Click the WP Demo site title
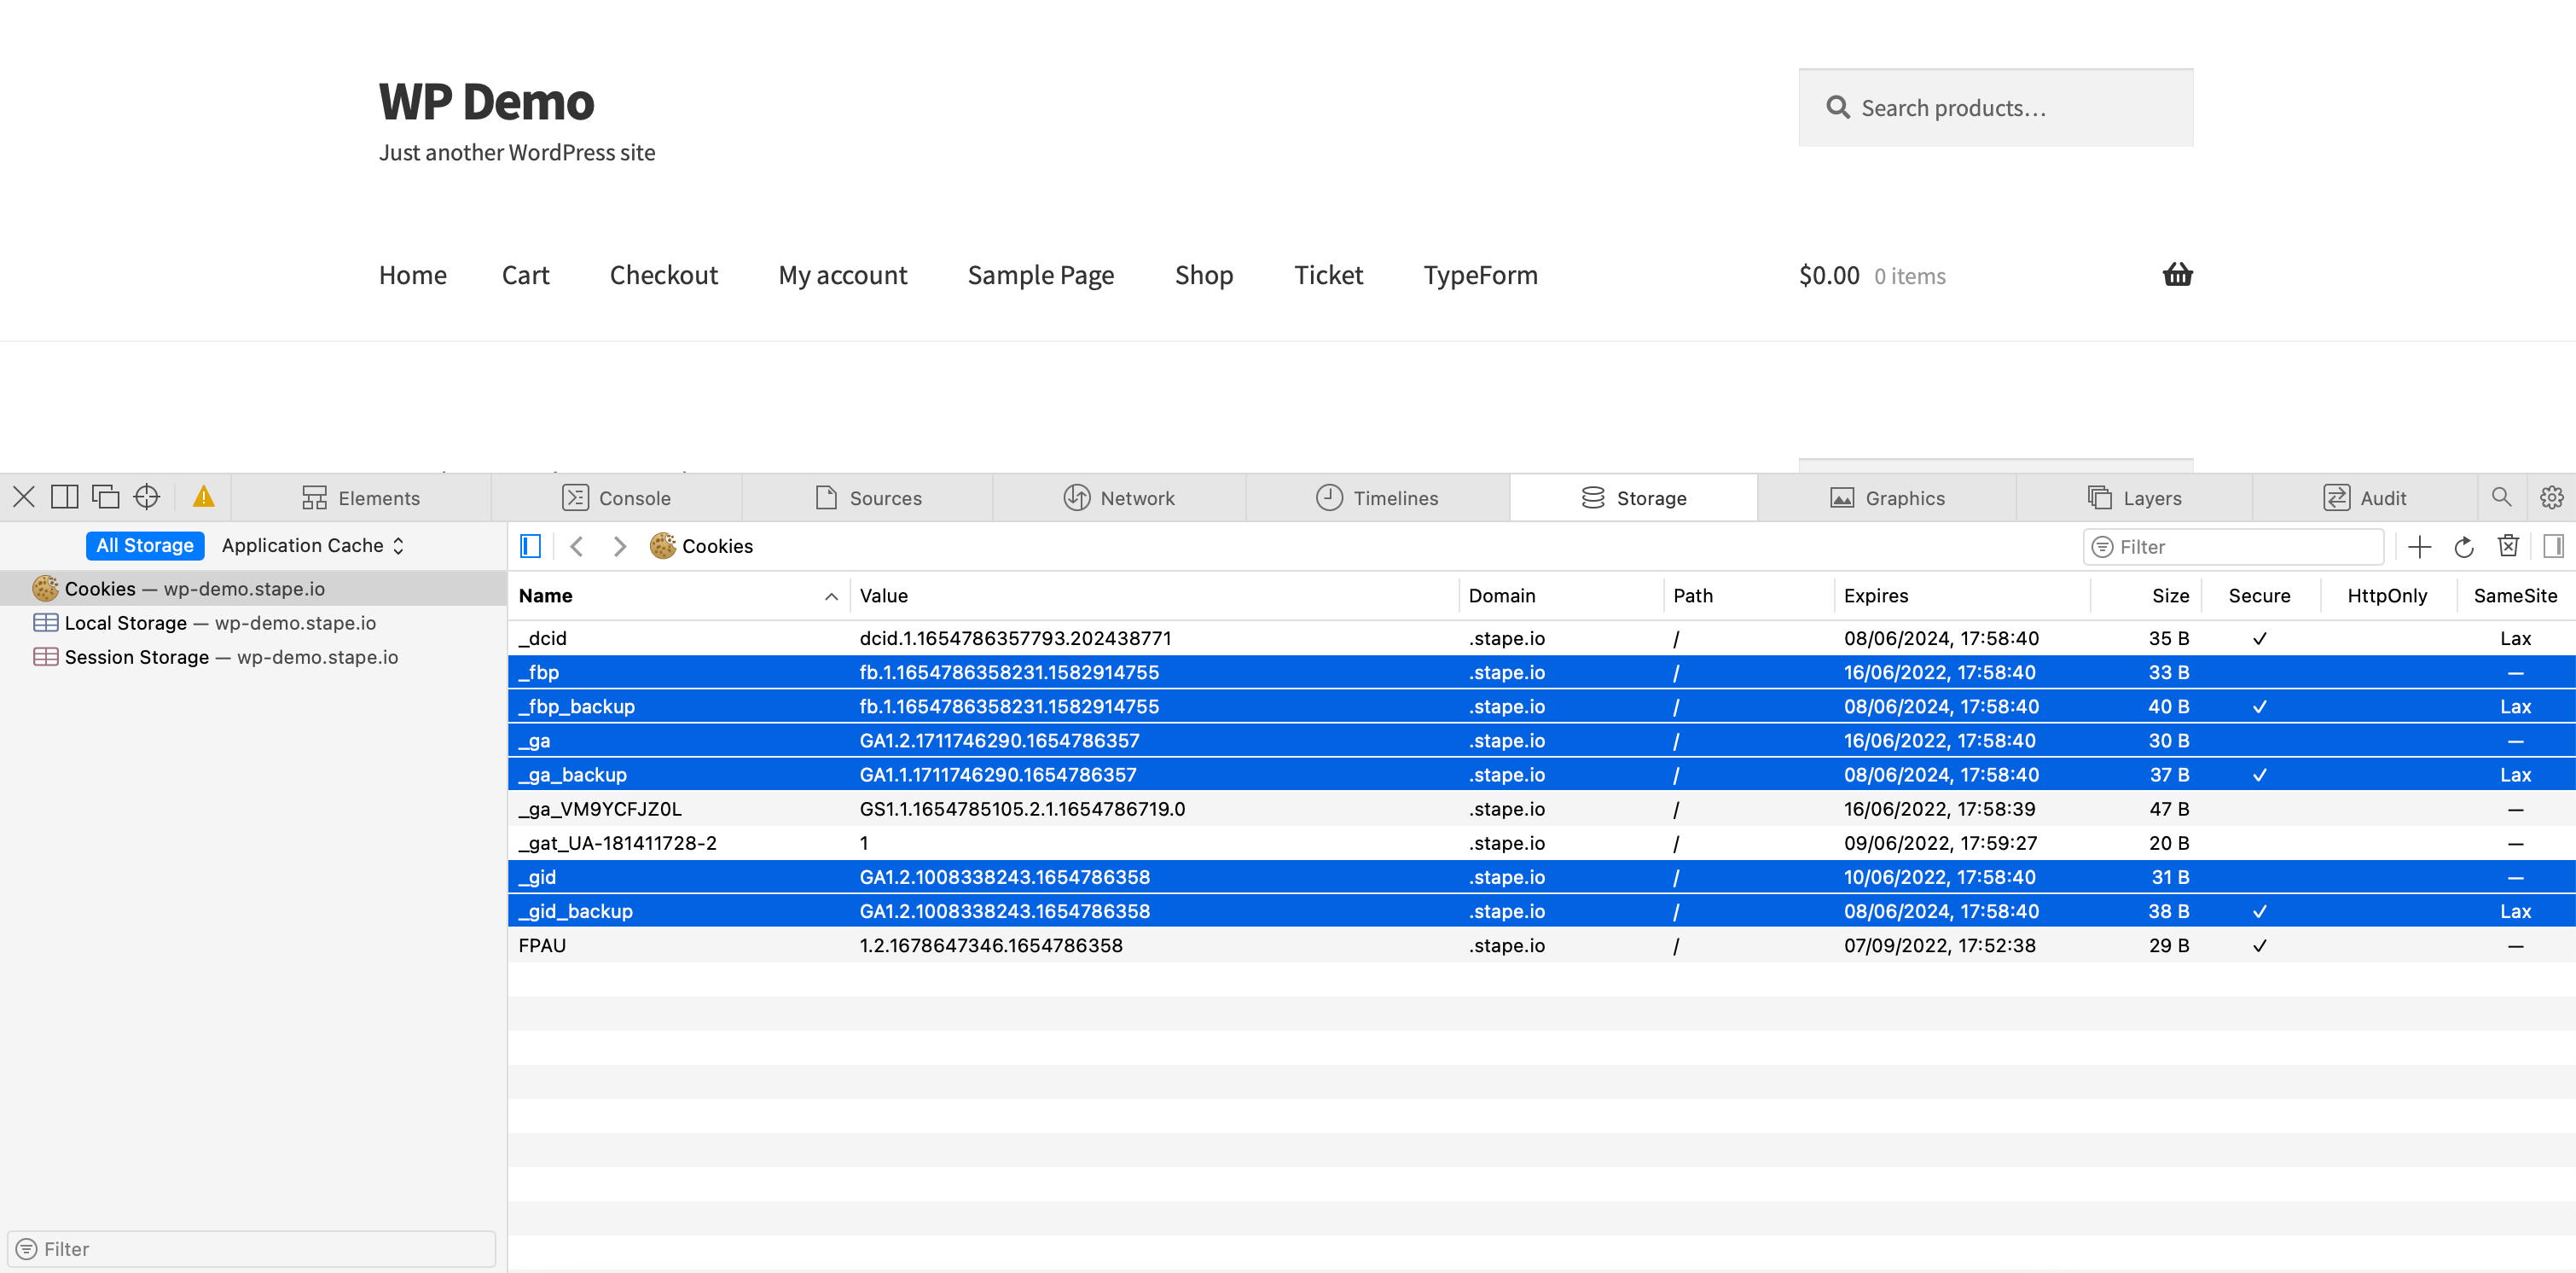Screen dimensions: 2576x1273 (x=487, y=102)
